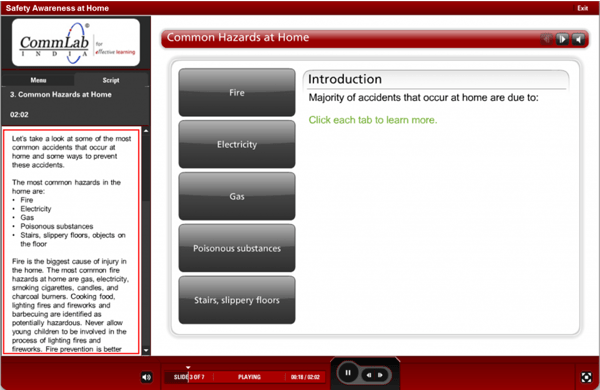
Task: Switch to the Script tab
Action: (x=111, y=80)
